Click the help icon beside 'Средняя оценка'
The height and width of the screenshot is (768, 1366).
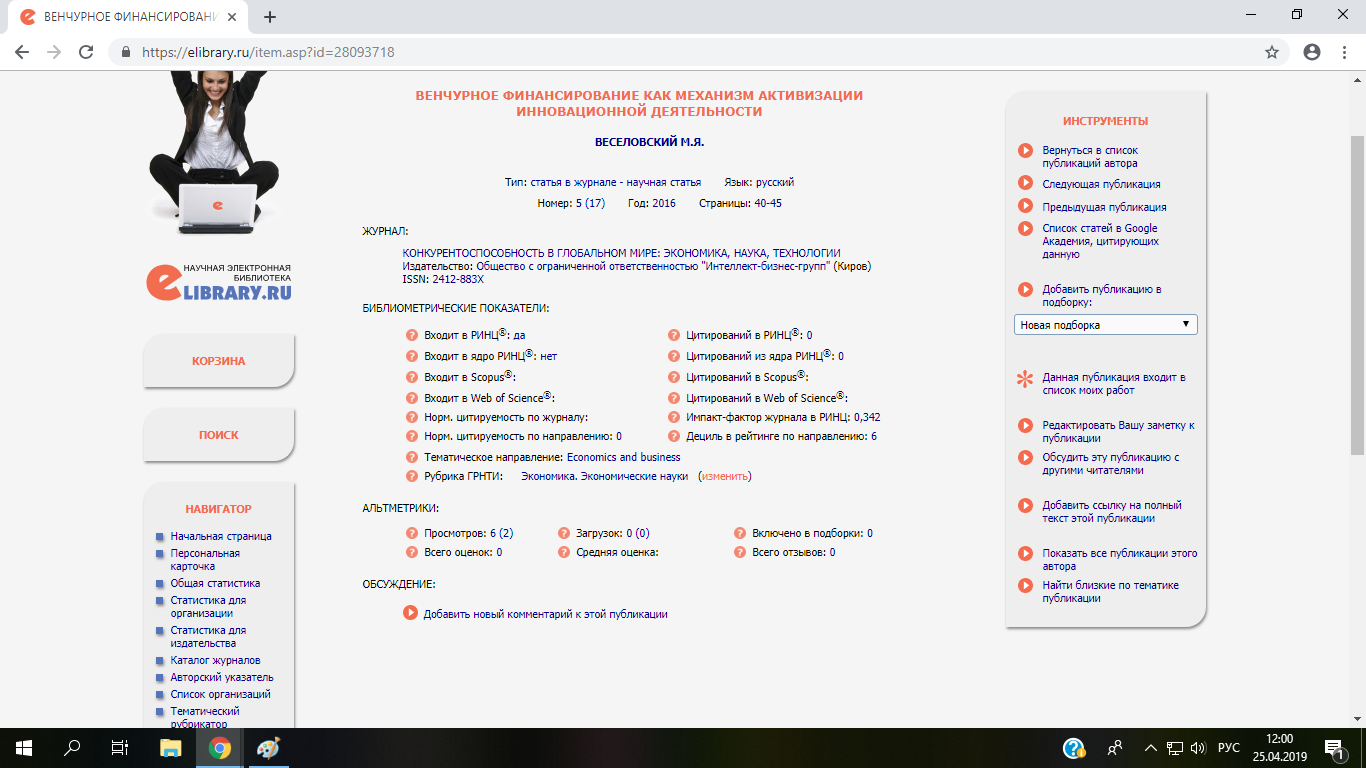[x=563, y=552]
